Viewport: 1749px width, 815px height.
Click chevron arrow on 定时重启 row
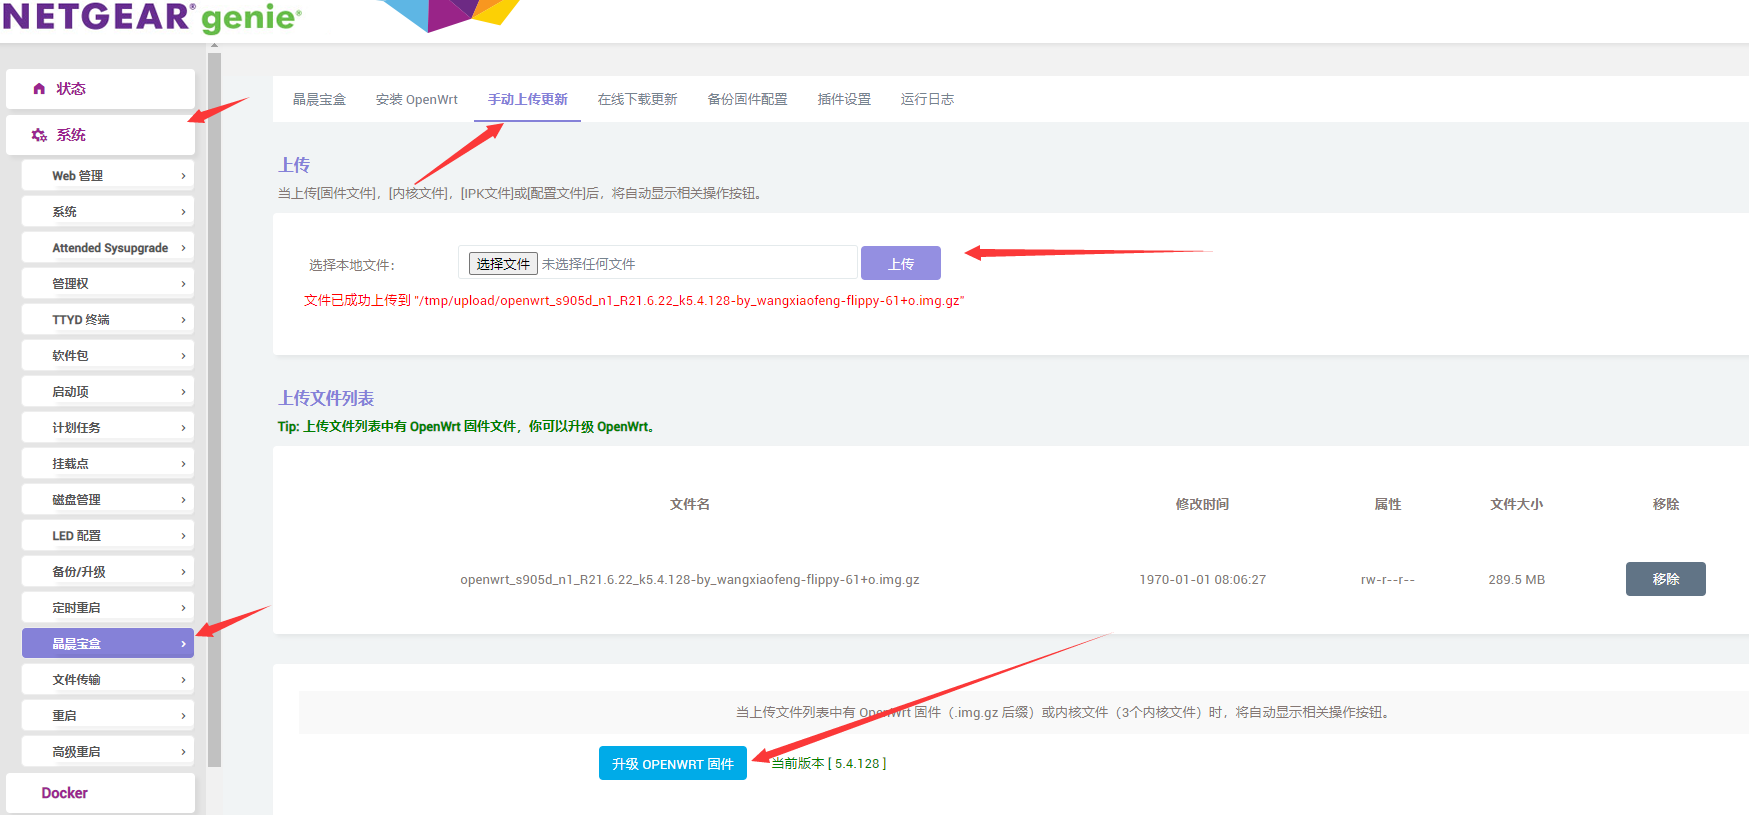point(183,608)
